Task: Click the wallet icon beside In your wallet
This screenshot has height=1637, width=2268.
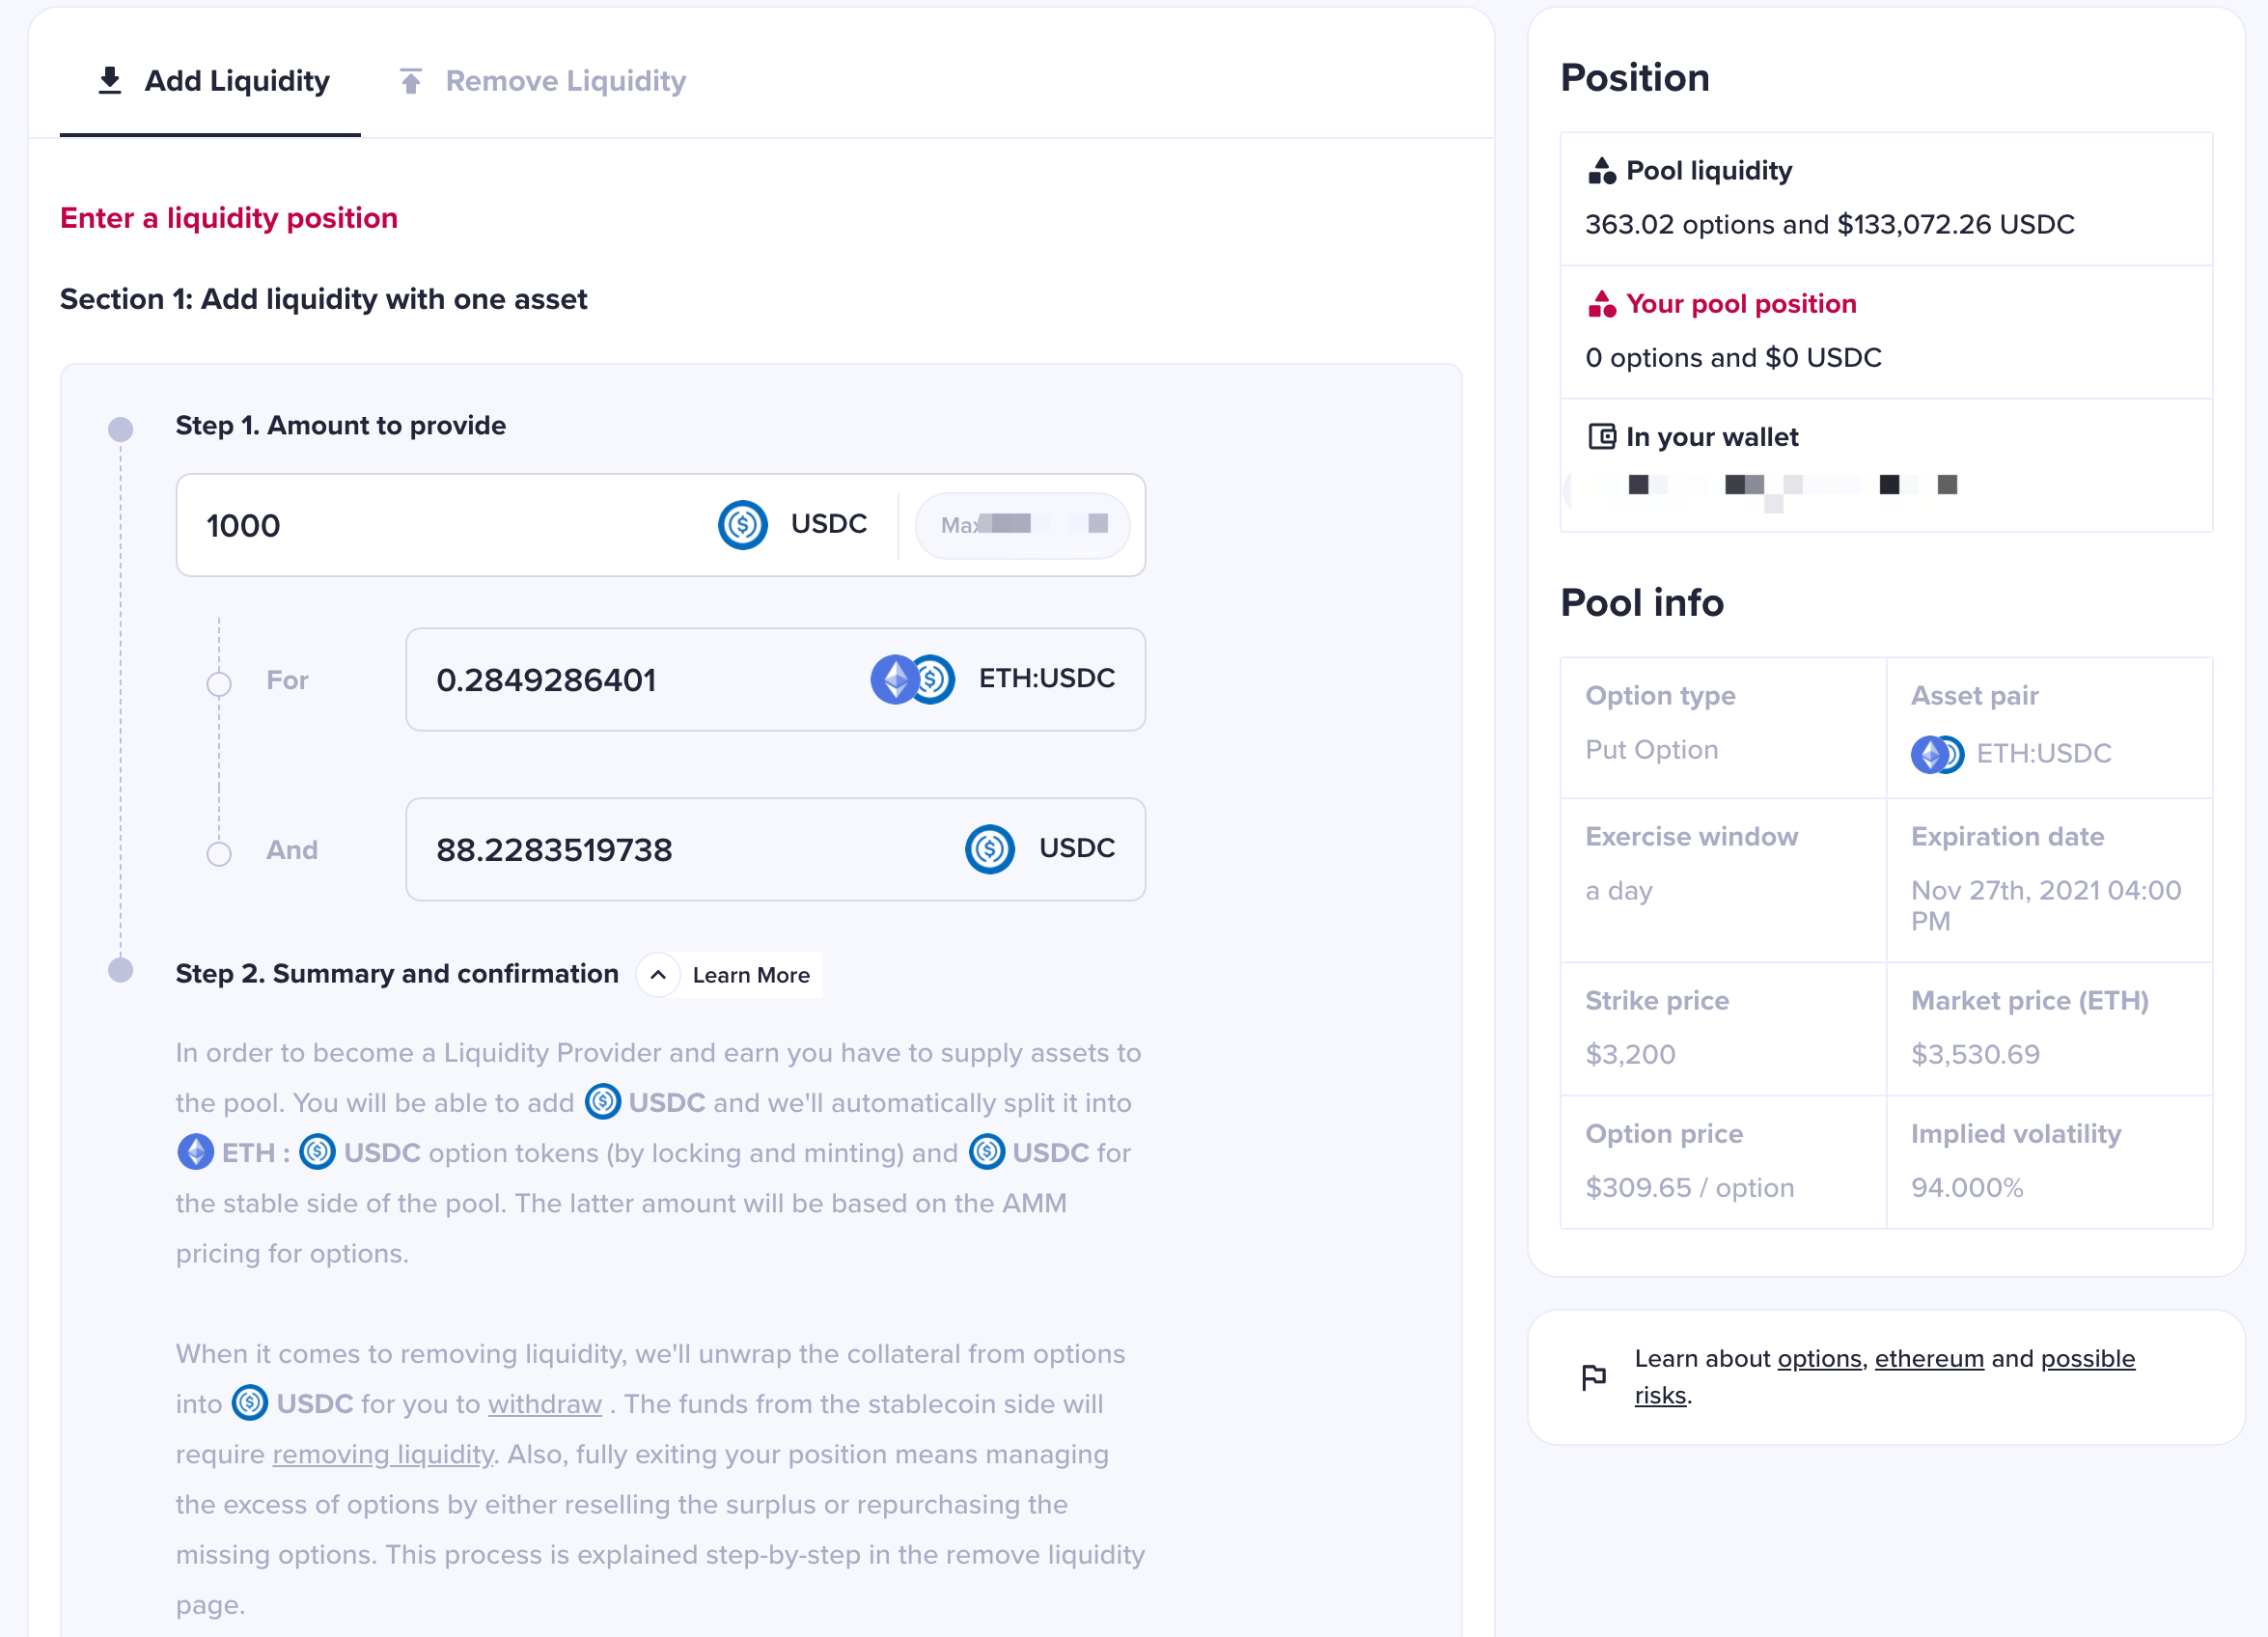Action: [1601, 437]
